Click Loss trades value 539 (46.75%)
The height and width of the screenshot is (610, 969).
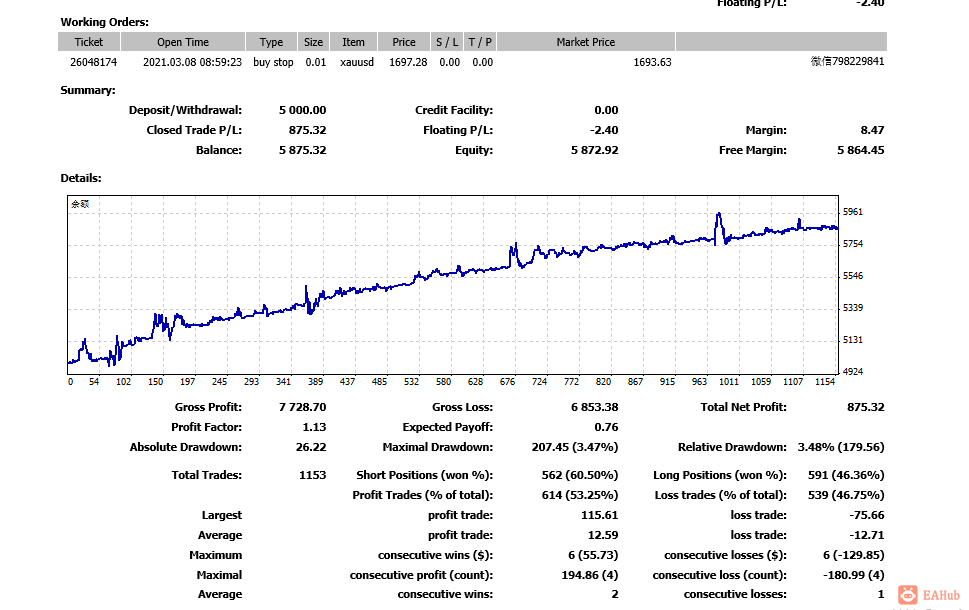[846, 495]
